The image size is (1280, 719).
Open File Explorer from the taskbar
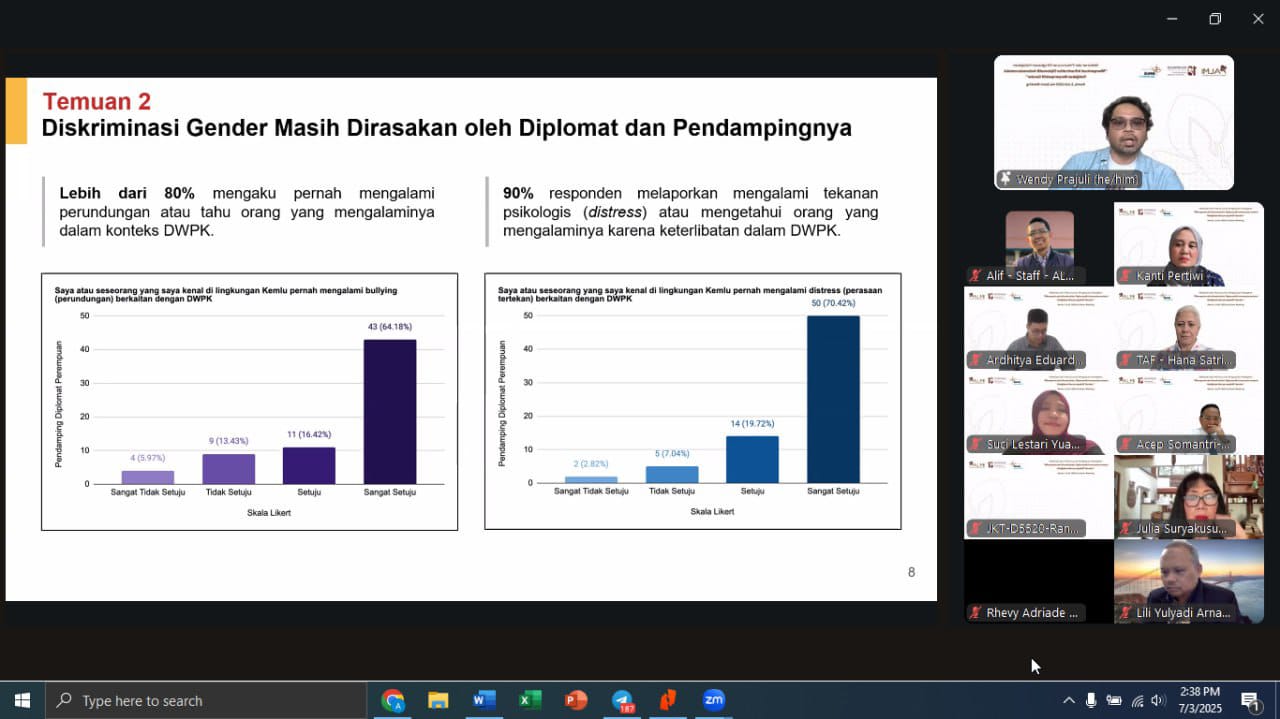point(438,700)
